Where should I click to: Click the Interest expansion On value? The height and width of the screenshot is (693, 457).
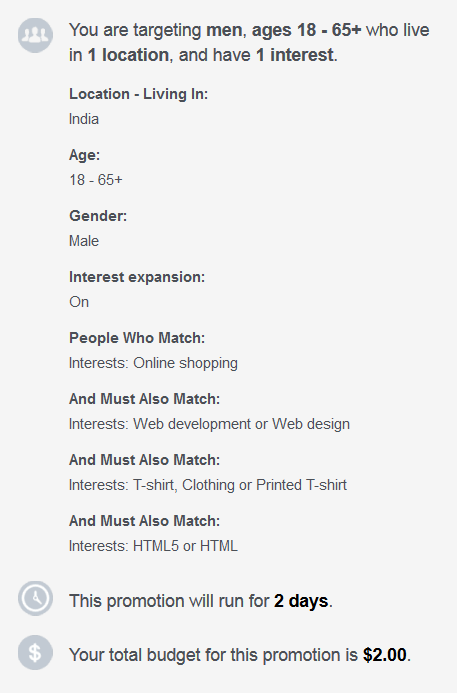(79, 302)
